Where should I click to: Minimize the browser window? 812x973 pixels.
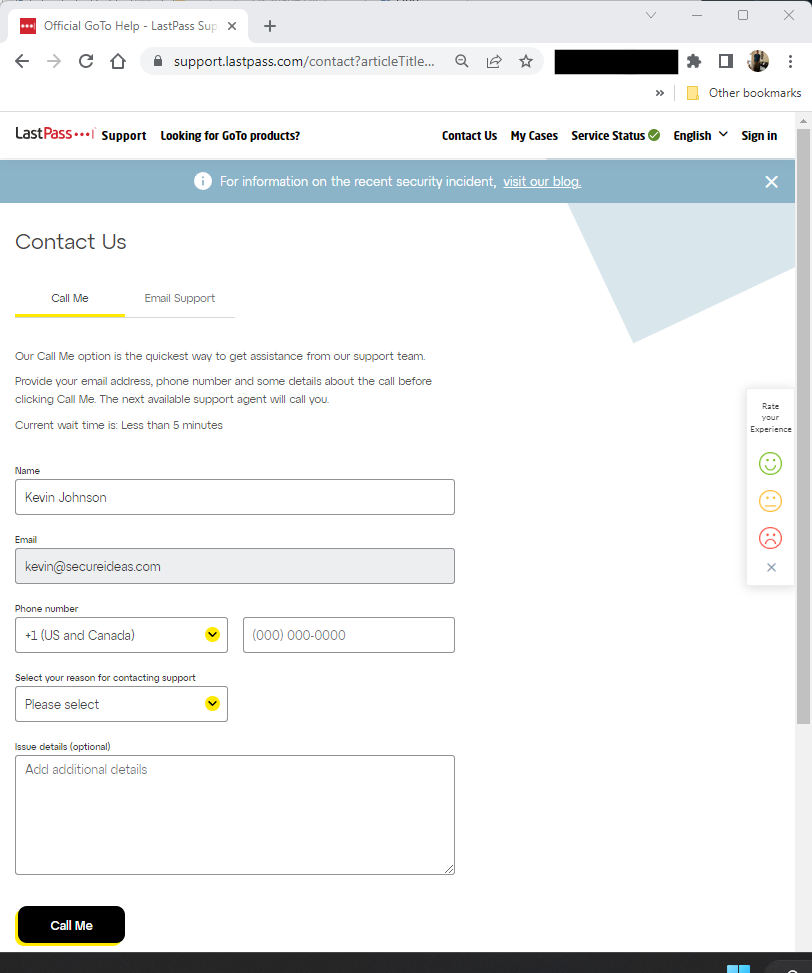click(697, 16)
